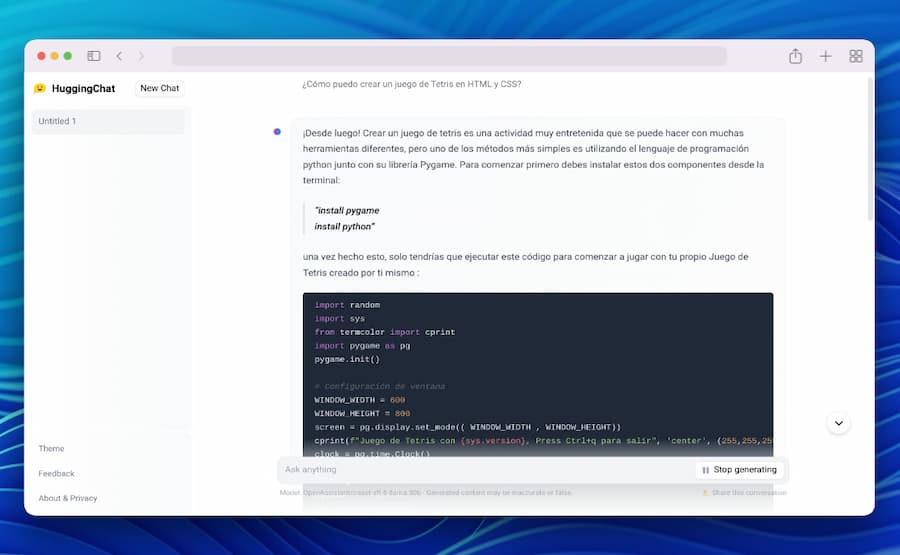Show the tab overview grid icon

click(856, 56)
